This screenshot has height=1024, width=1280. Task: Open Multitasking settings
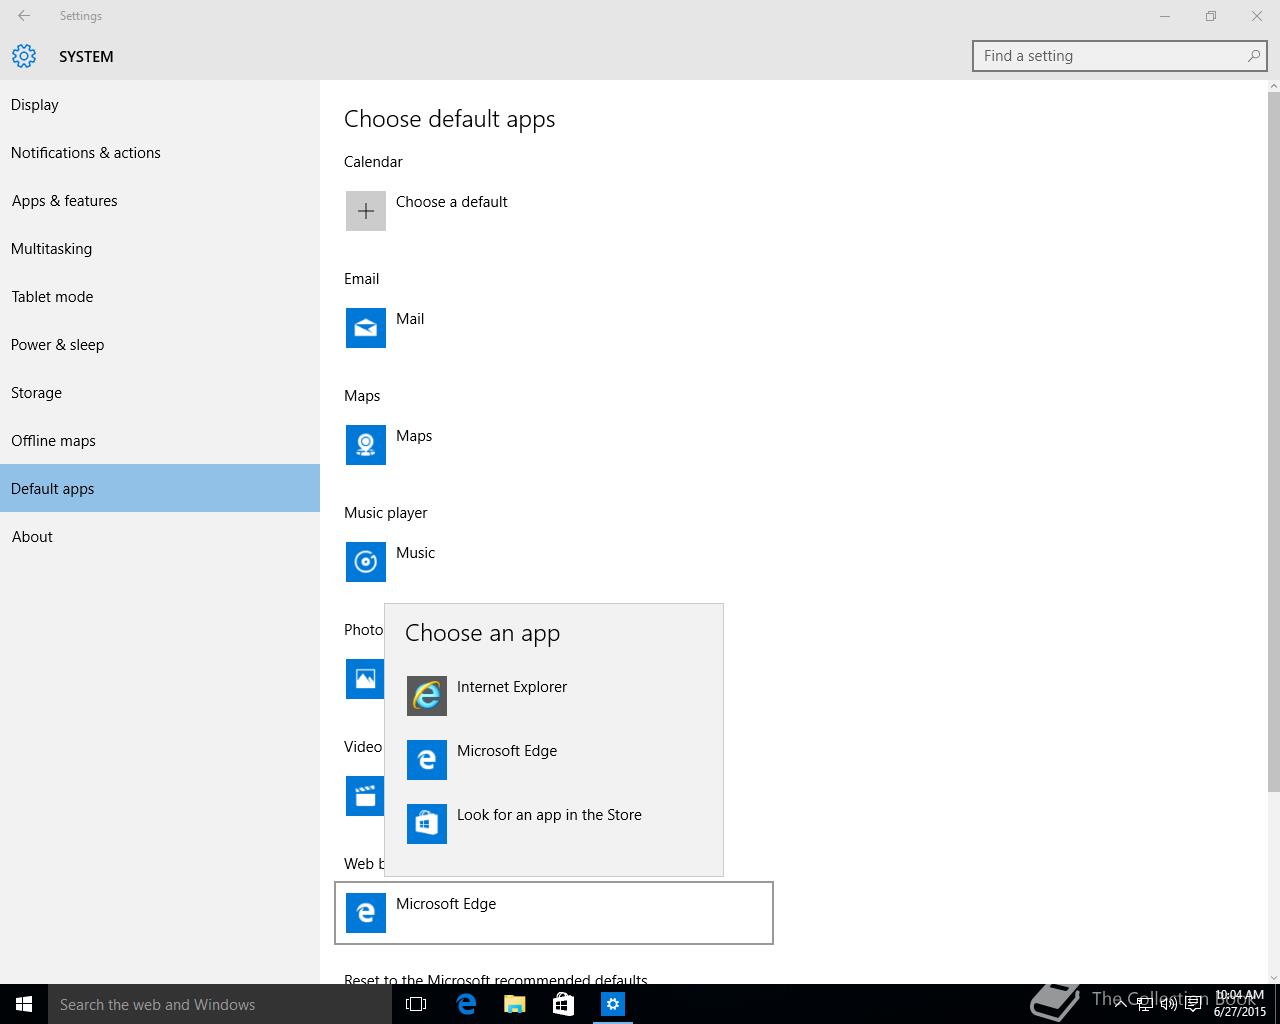160,248
